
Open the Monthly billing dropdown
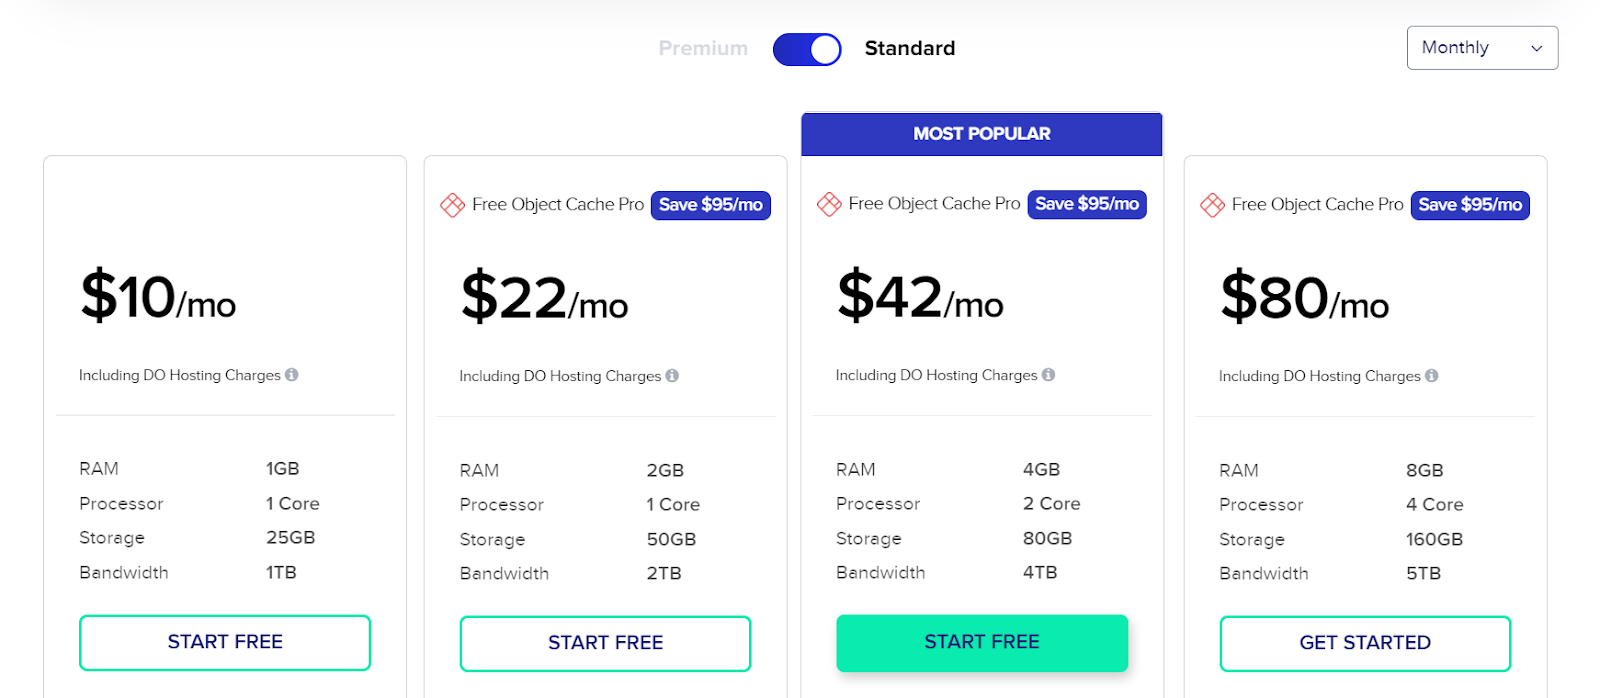point(1481,48)
